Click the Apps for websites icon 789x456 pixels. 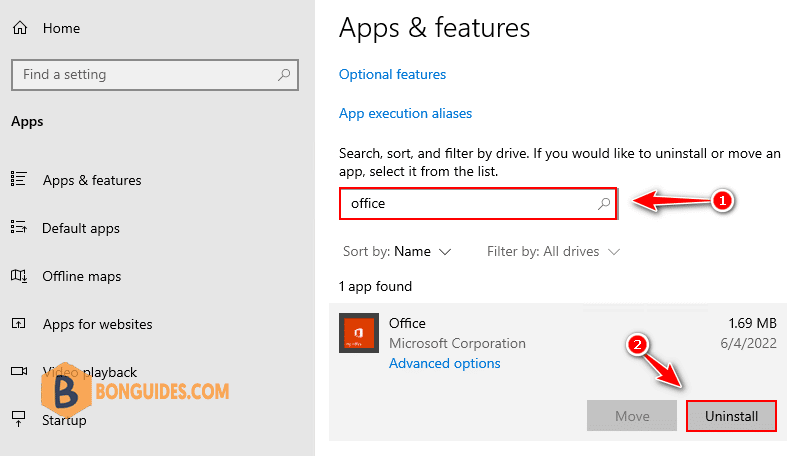[x=19, y=323]
